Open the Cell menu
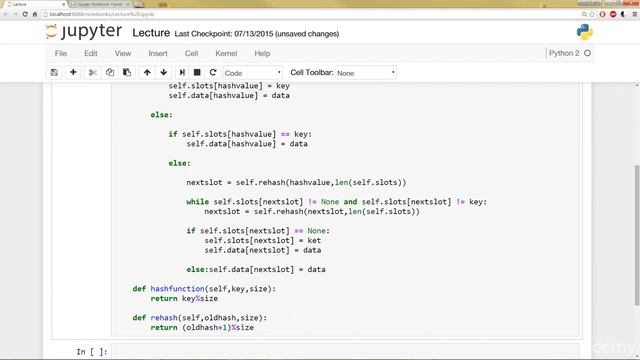 191,53
